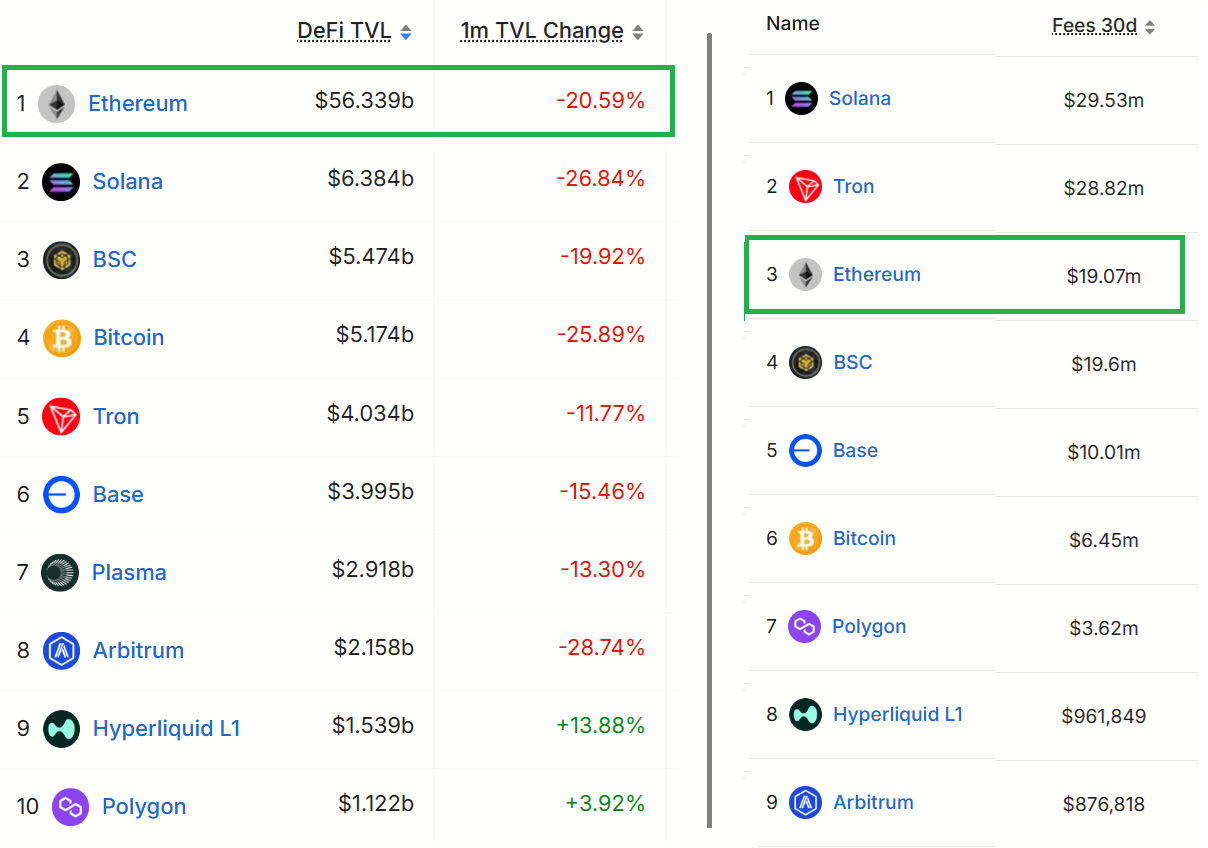Select the red Tron logo in the TVL table
Screen dimensions: 1208x848
(x=60, y=416)
